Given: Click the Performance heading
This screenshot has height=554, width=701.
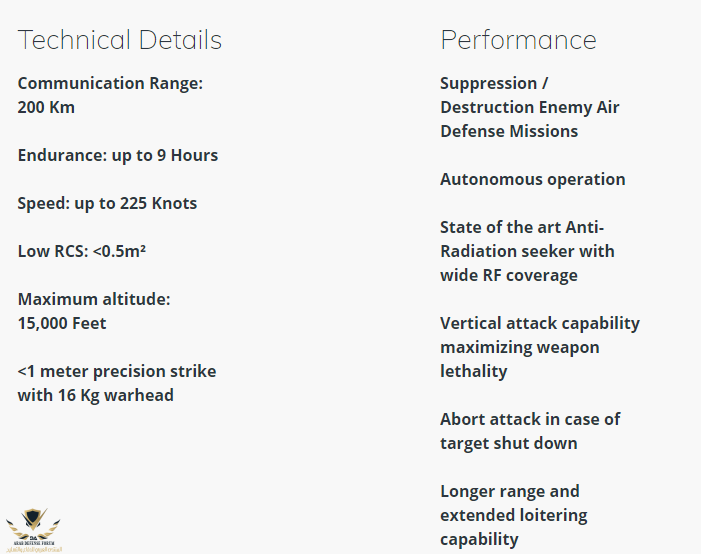Looking at the screenshot, I should click(518, 40).
